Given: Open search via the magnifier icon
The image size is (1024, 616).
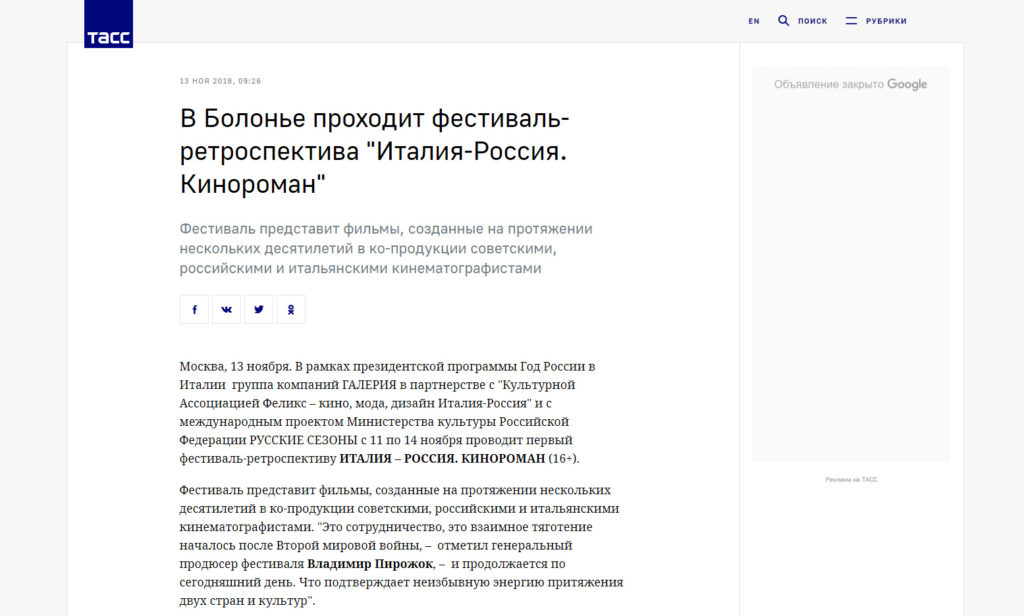Looking at the screenshot, I should point(784,20).
